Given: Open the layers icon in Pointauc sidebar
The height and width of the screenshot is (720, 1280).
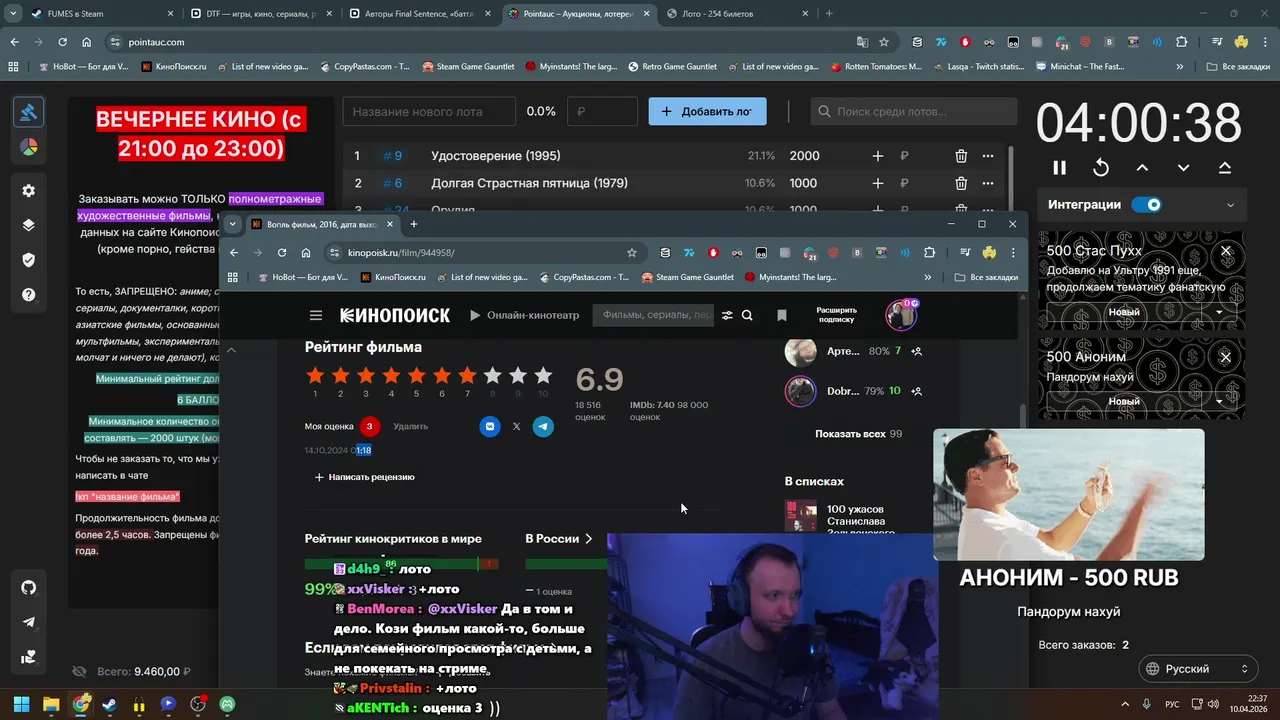Looking at the screenshot, I should click(29, 225).
